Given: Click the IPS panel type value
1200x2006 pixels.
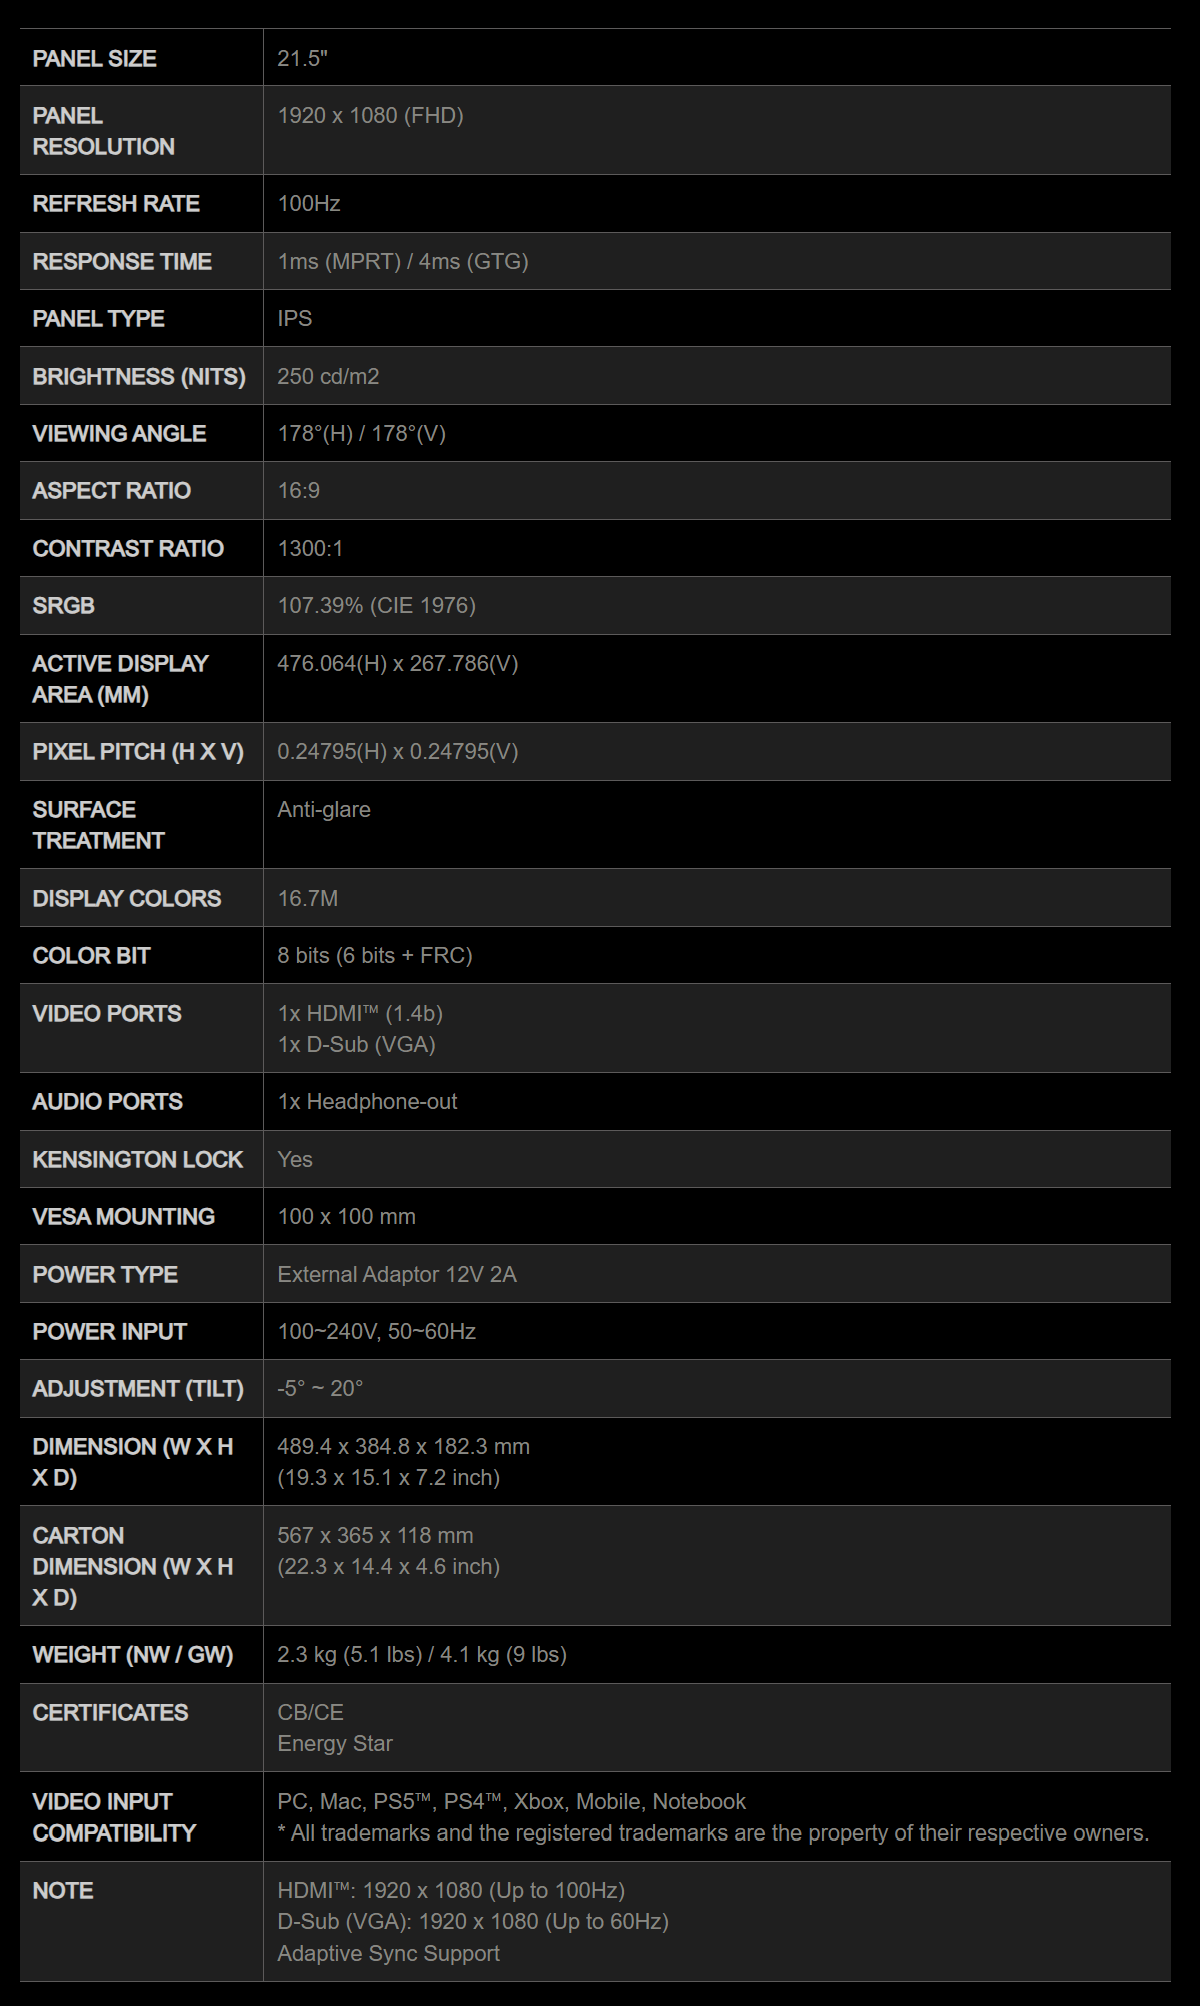Looking at the screenshot, I should click(x=295, y=319).
